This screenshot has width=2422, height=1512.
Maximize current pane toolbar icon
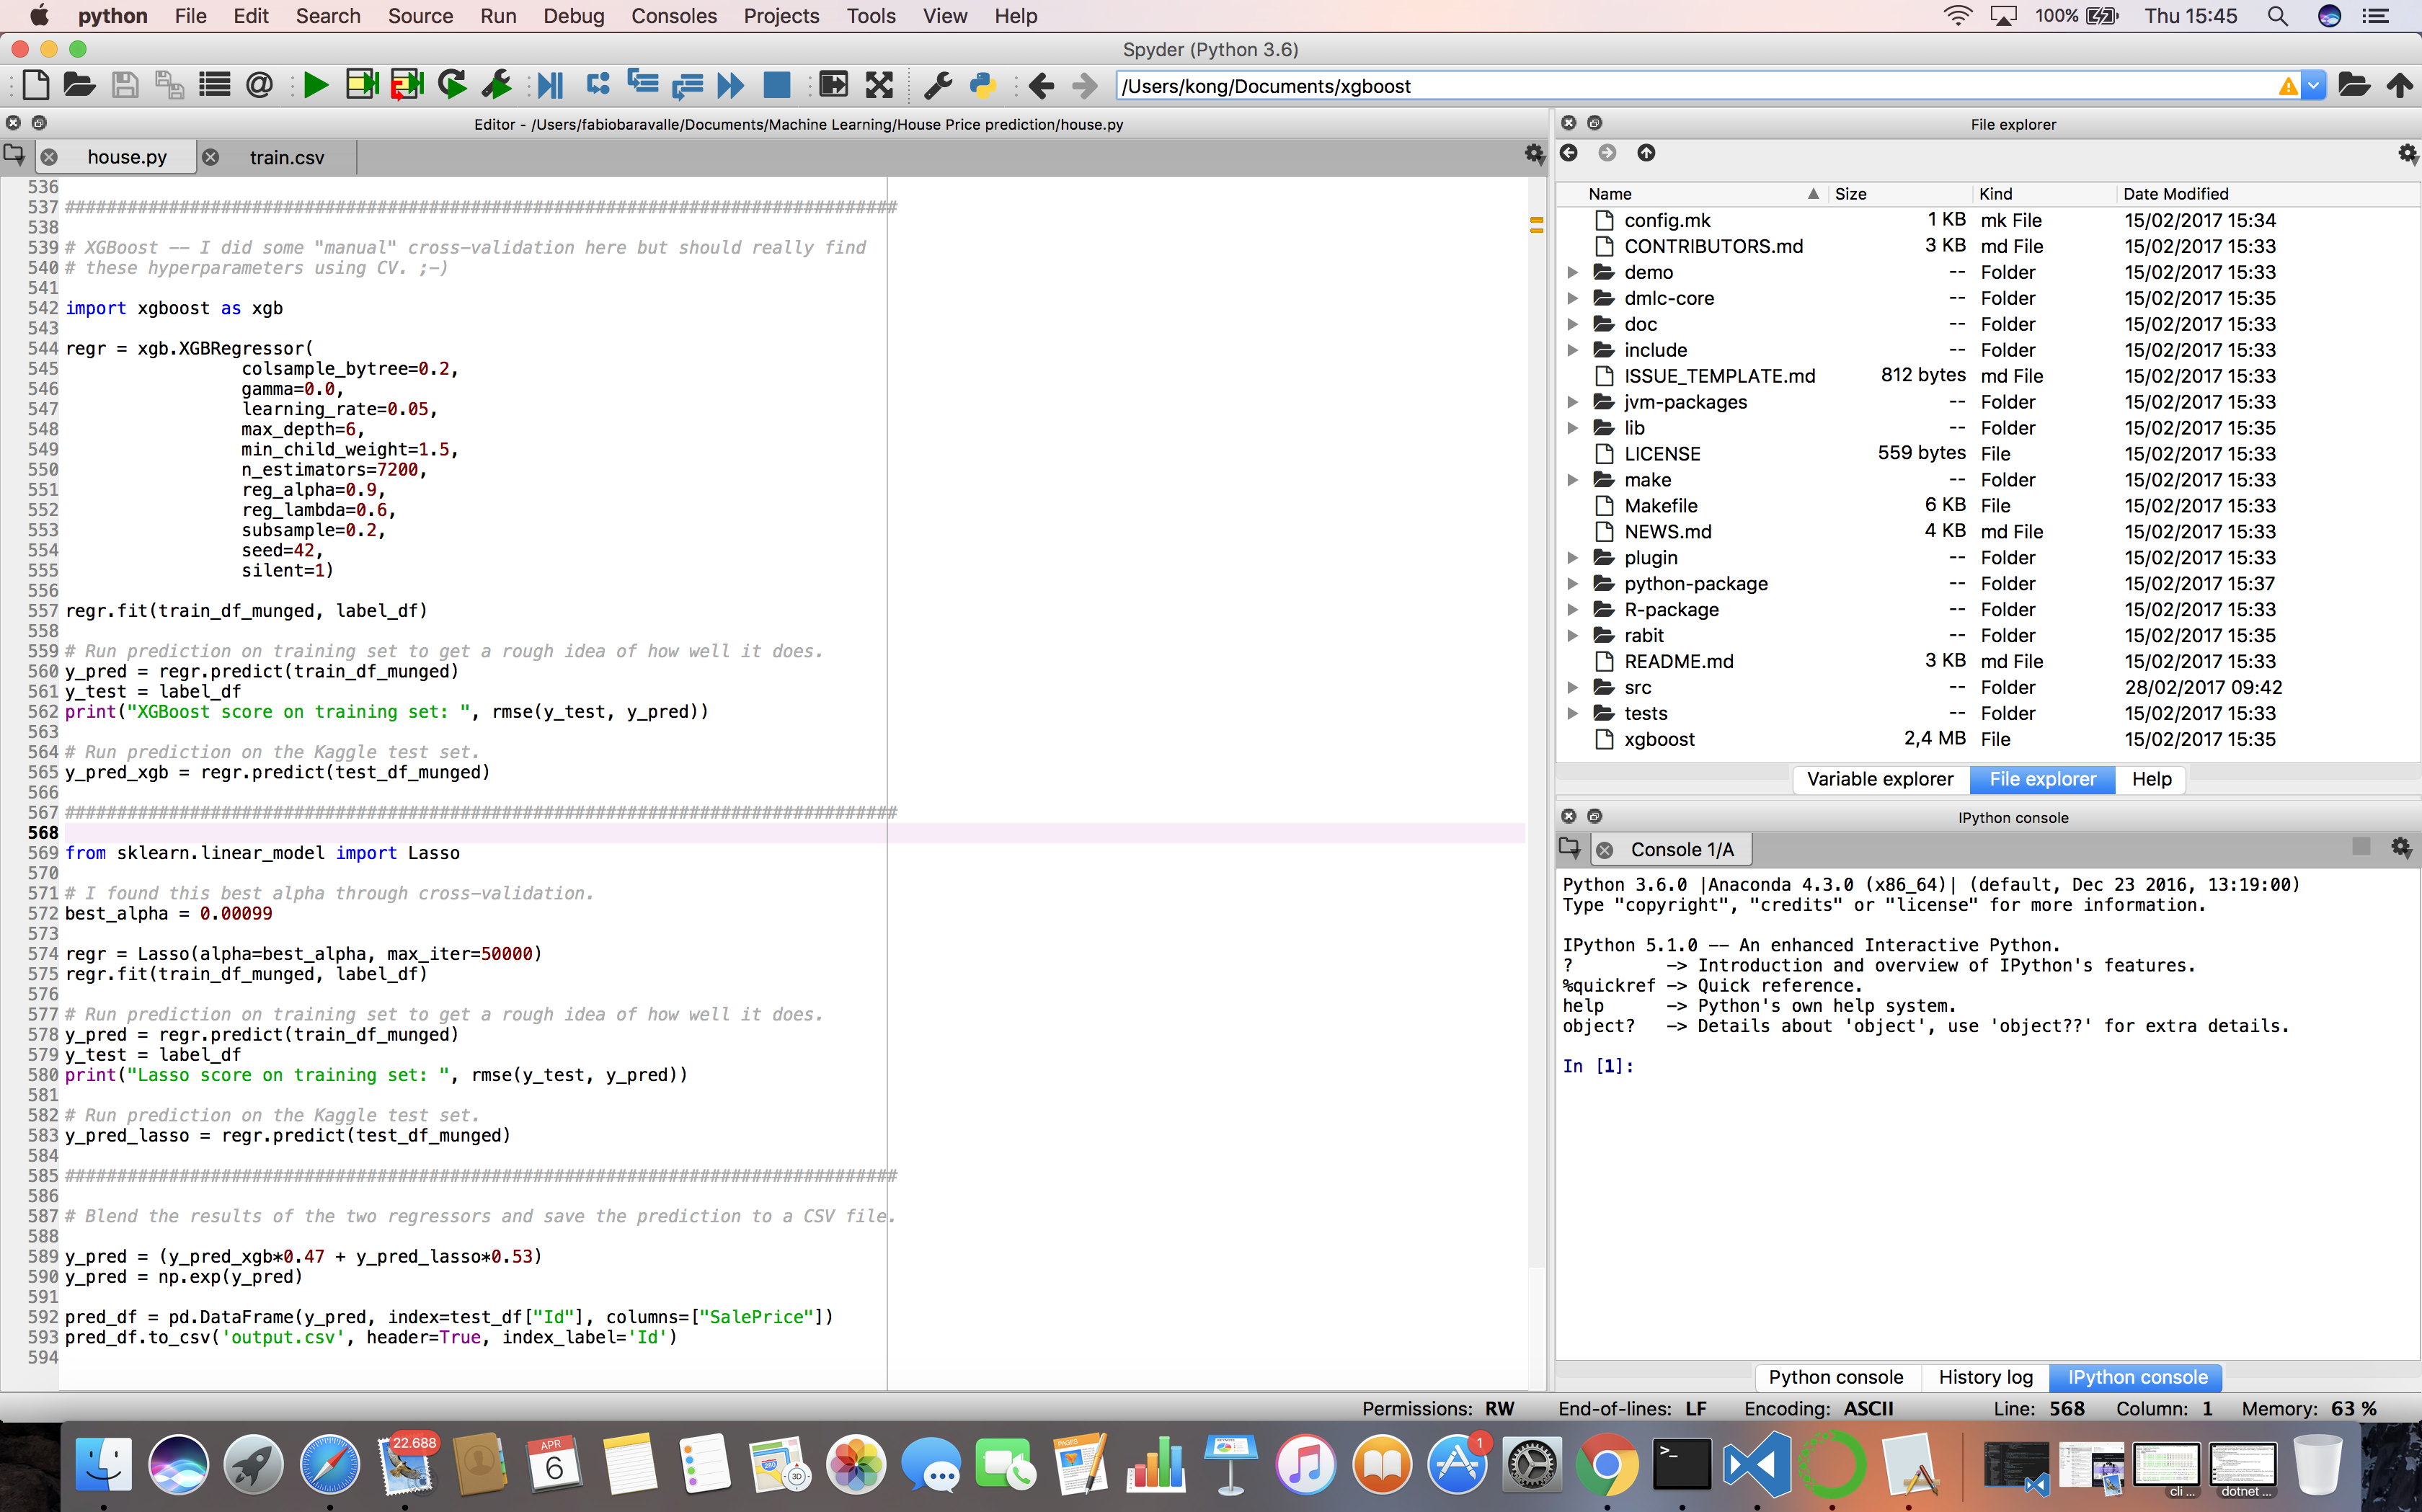[833, 85]
